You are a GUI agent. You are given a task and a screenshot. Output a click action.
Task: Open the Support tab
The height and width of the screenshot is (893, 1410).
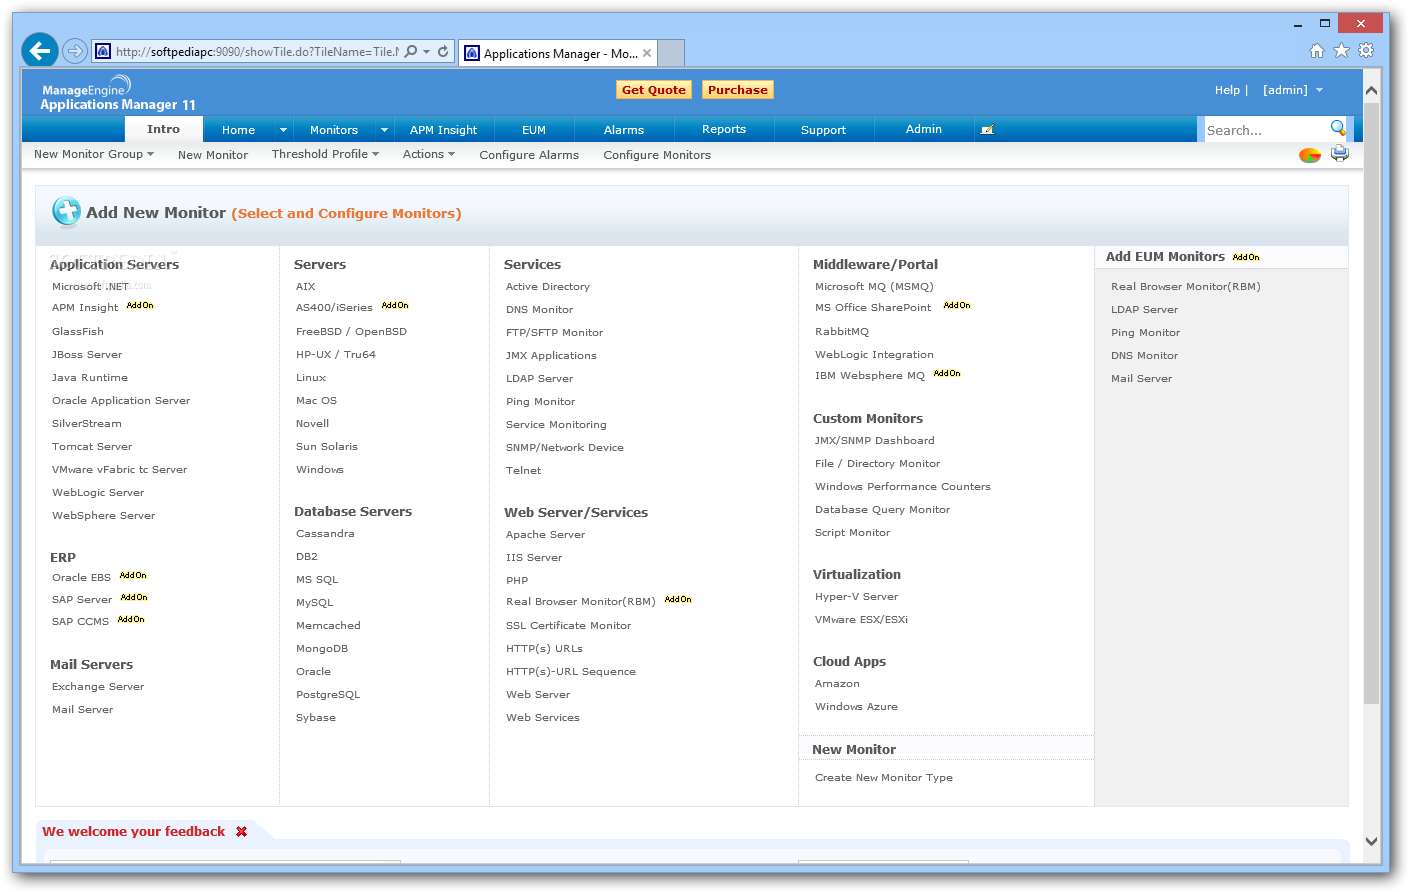[x=823, y=130]
